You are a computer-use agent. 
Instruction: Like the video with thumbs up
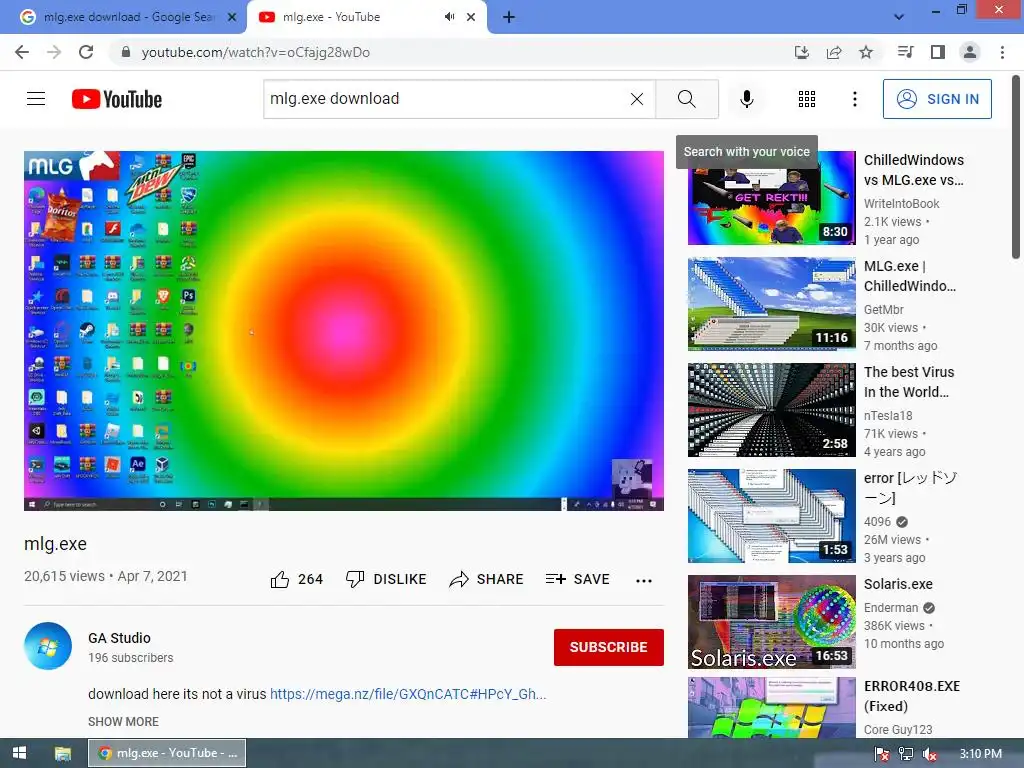296,579
